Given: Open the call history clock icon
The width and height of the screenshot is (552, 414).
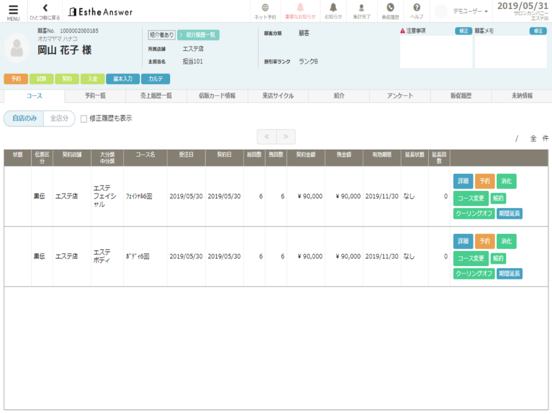Looking at the screenshot, I should pos(390,7).
